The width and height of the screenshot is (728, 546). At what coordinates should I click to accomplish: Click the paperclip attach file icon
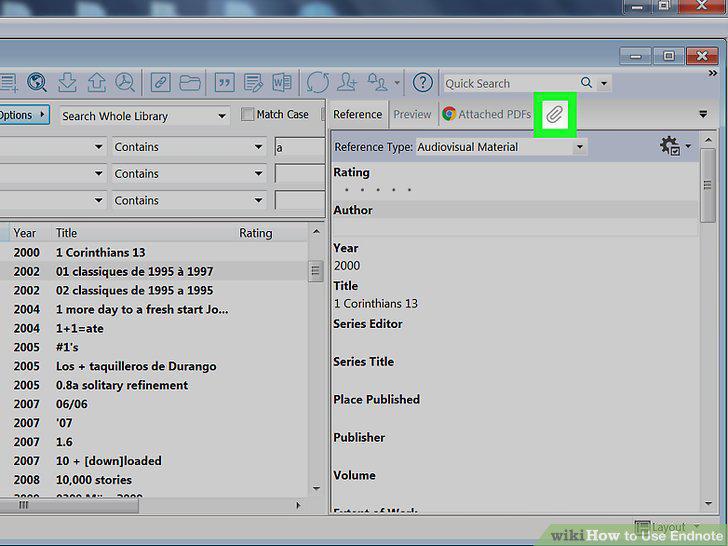coord(555,114)
